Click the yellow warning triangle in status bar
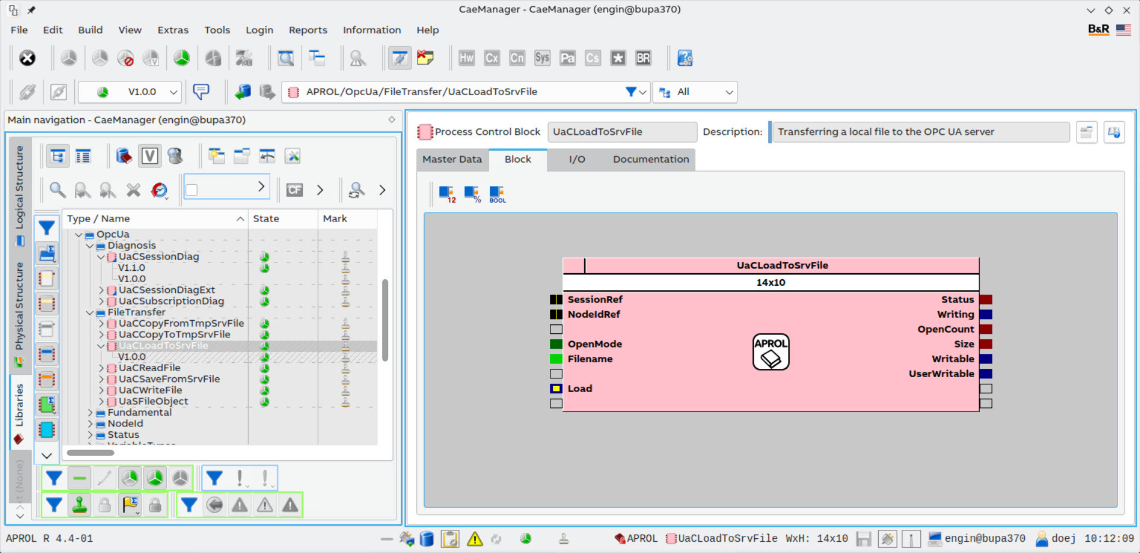Viewport: 1140px width, 553px height. 475,539
